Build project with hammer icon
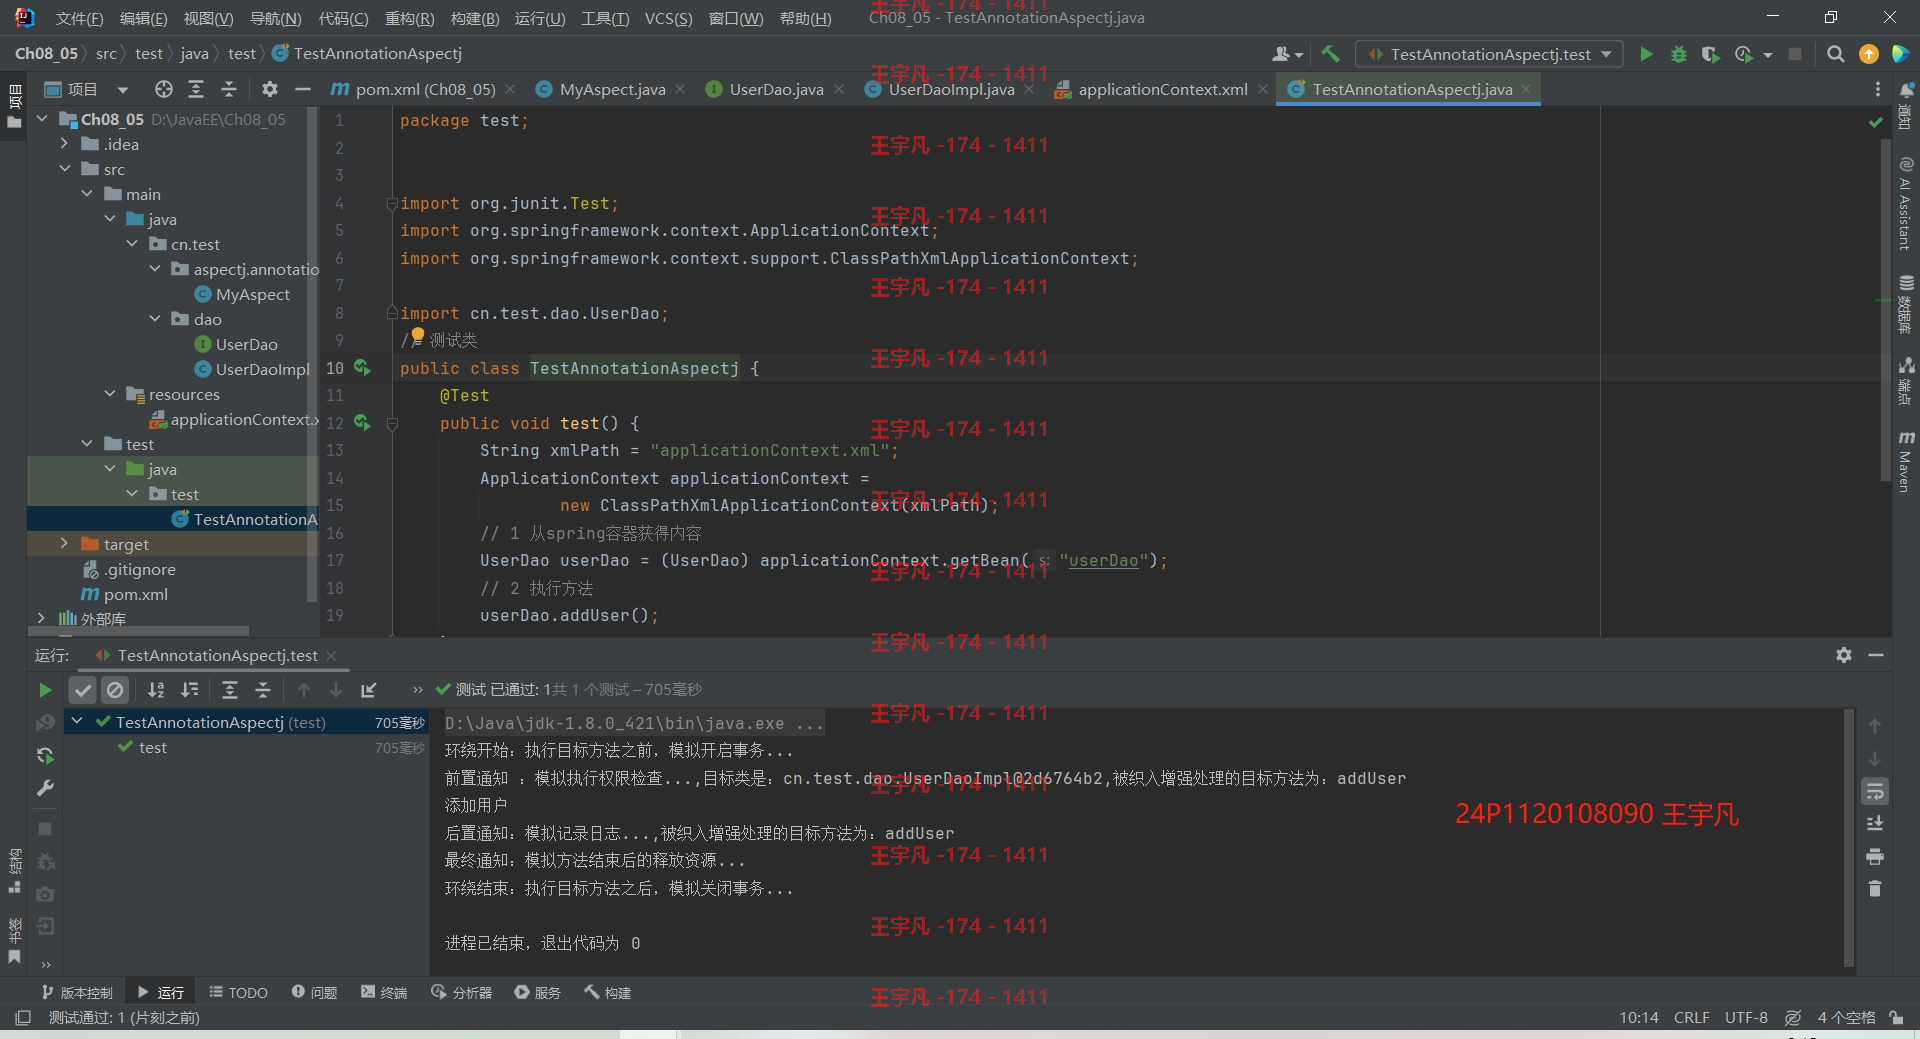Viewport: 1920px width, 1039px height. click(1330, 54)
